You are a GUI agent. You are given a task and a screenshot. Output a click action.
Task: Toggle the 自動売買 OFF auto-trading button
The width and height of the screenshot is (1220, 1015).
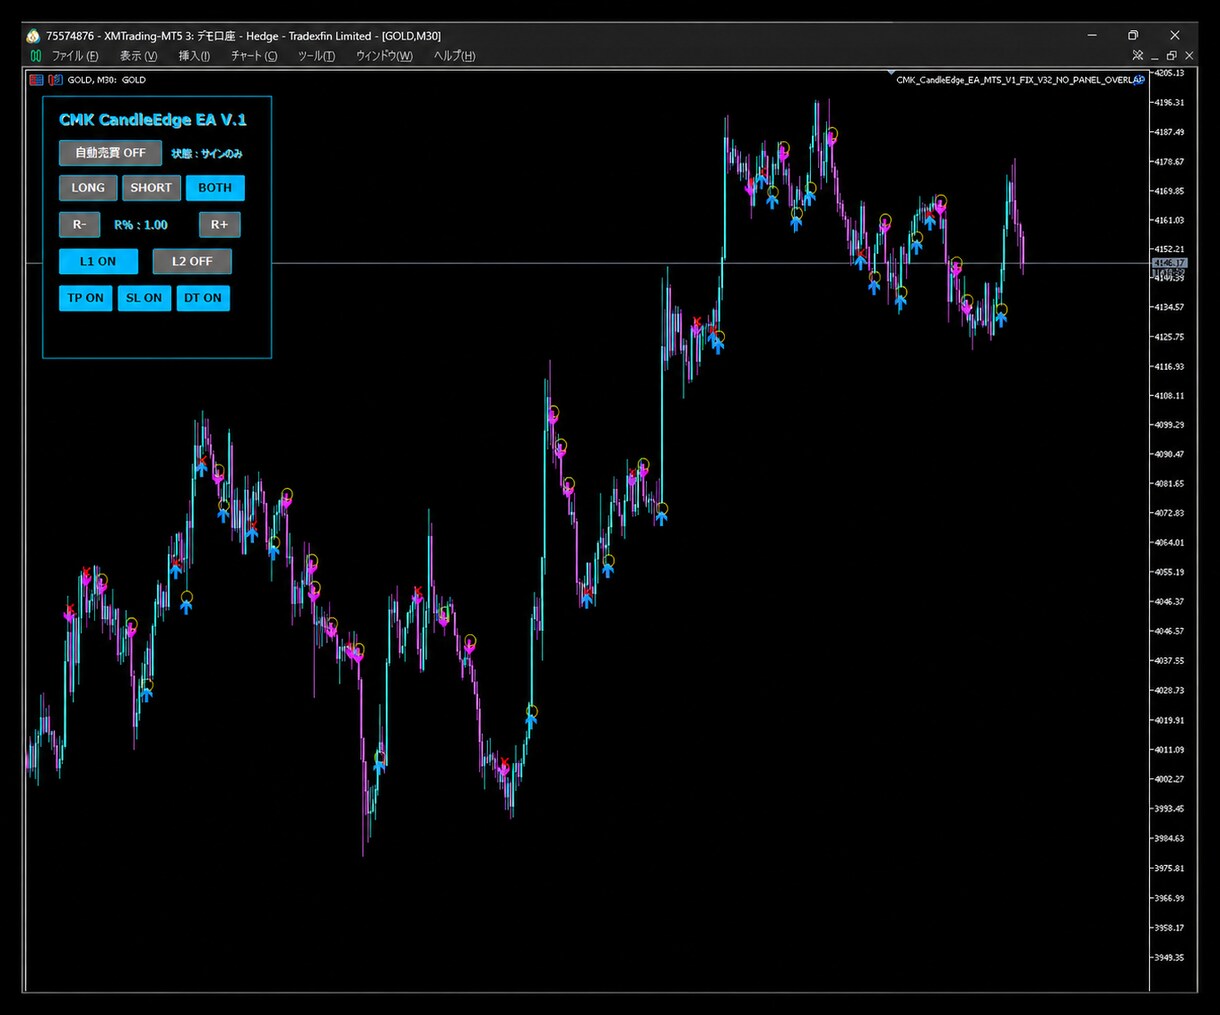110,153
